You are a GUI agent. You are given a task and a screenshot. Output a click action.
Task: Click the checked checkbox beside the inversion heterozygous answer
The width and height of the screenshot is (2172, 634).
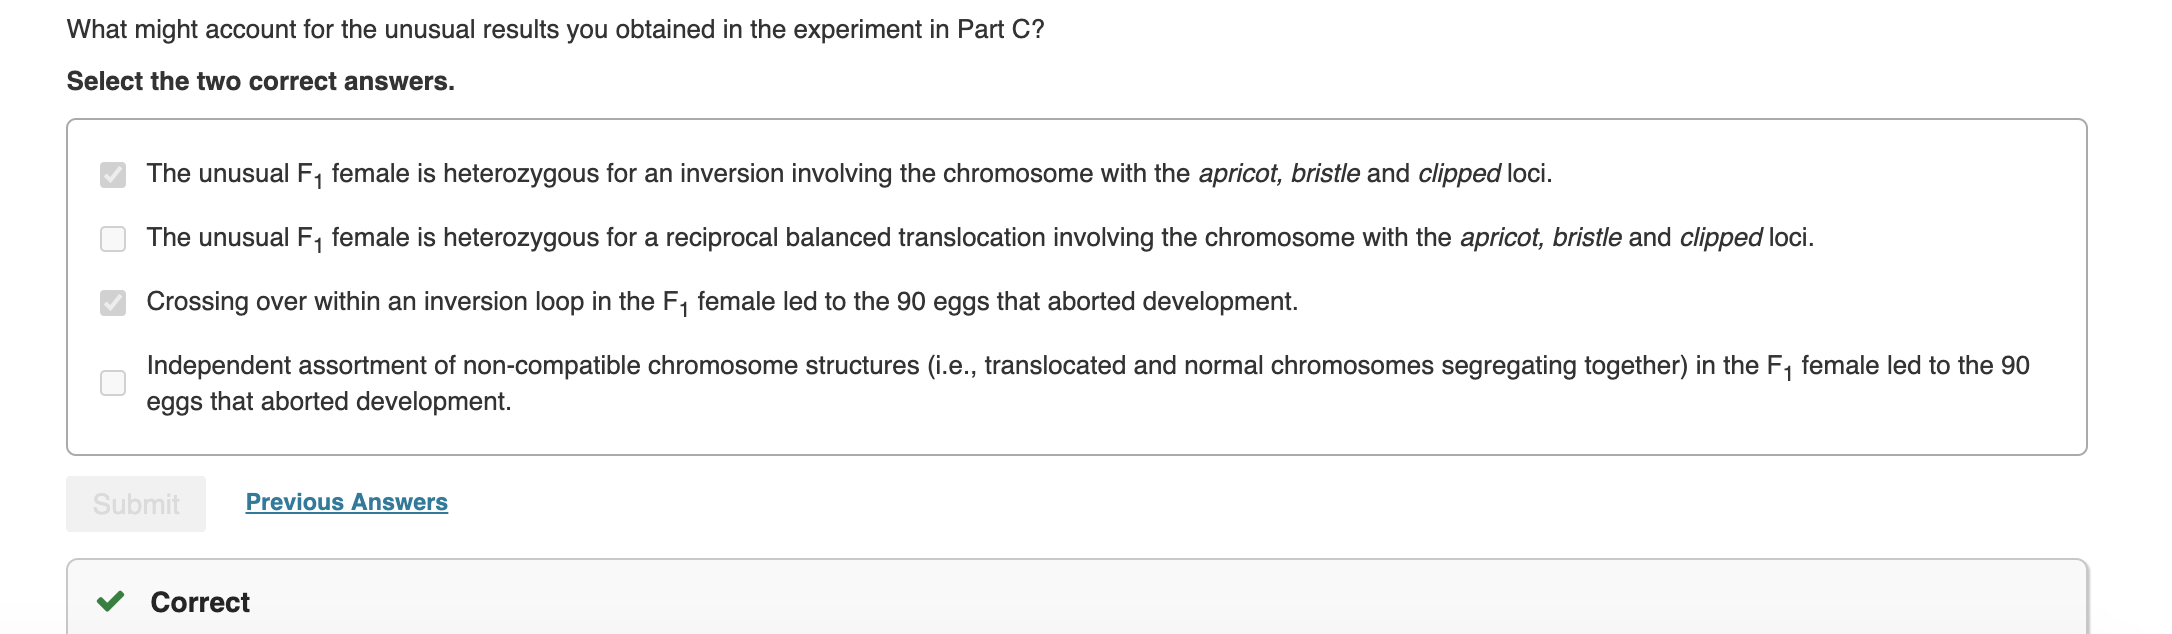tap(112, 173)
